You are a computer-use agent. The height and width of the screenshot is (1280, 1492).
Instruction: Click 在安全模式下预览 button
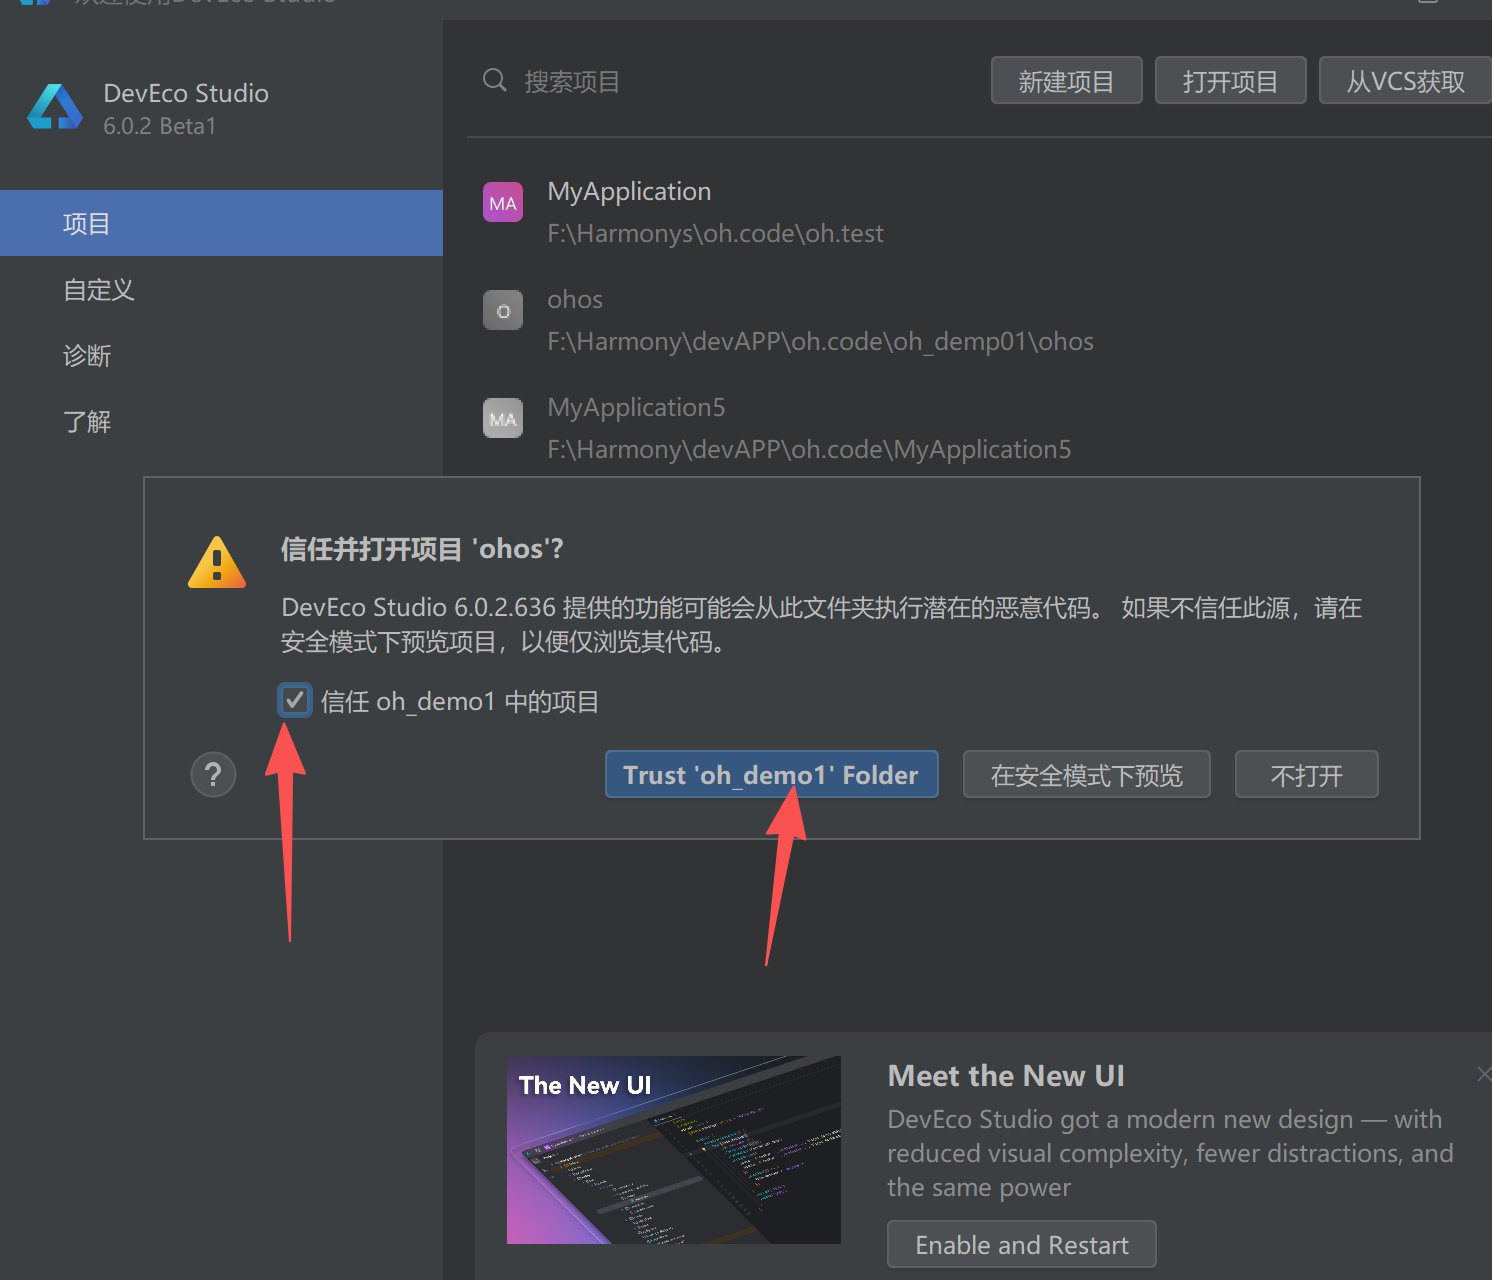coord(1086,774)
